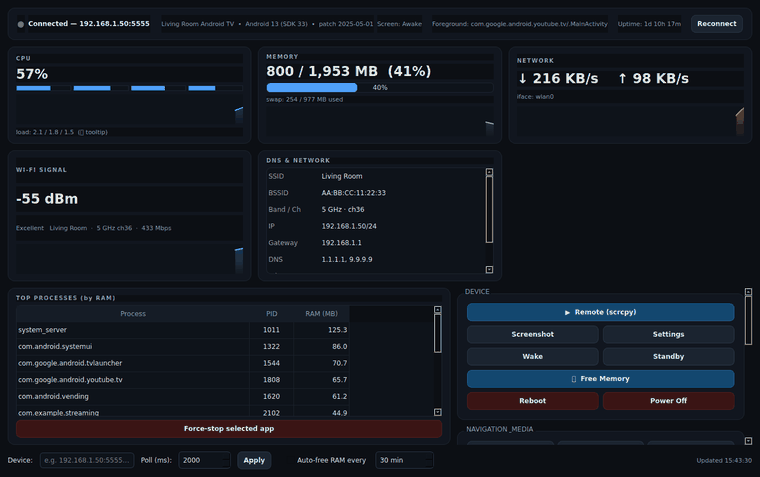This screenshot has height=477, width=760.
Task: Focus the Device address input field
Action: 87,460
